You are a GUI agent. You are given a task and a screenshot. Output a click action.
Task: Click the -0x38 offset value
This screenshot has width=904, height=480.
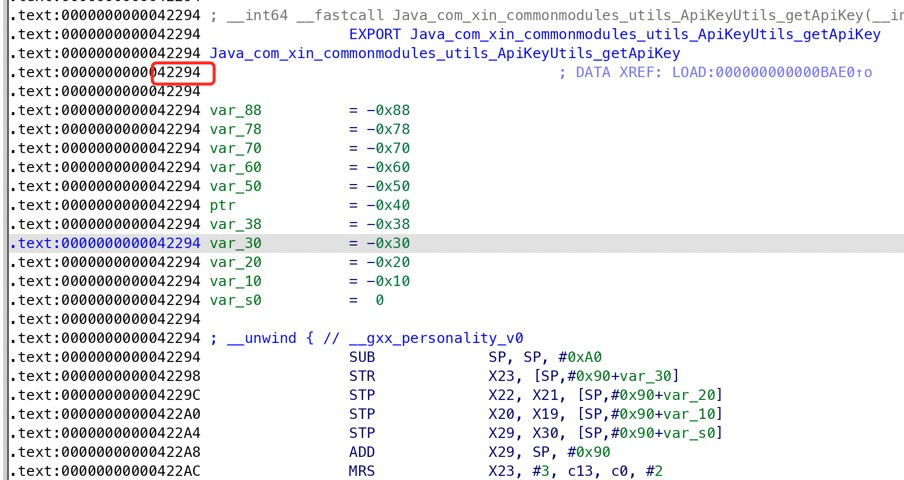tap(388, 224)
